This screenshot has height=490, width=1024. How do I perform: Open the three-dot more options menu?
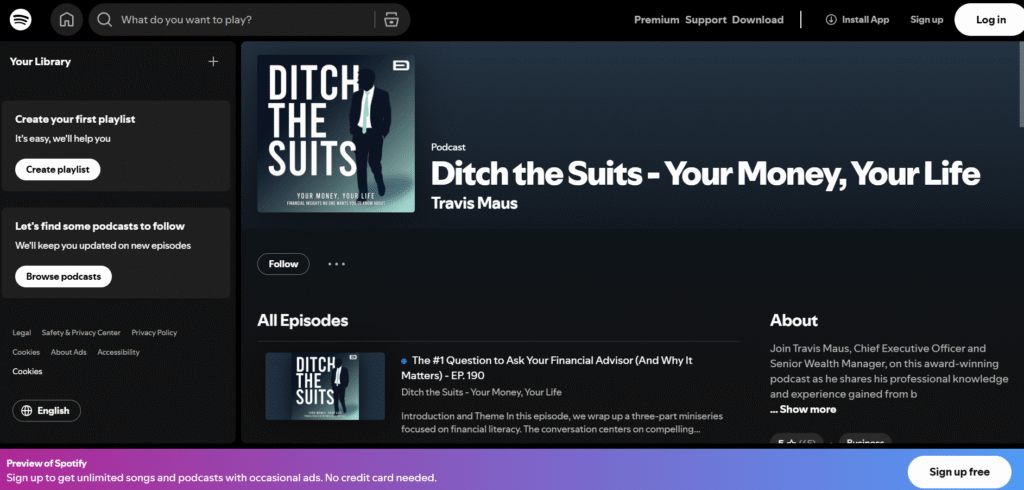pos(336,264)
